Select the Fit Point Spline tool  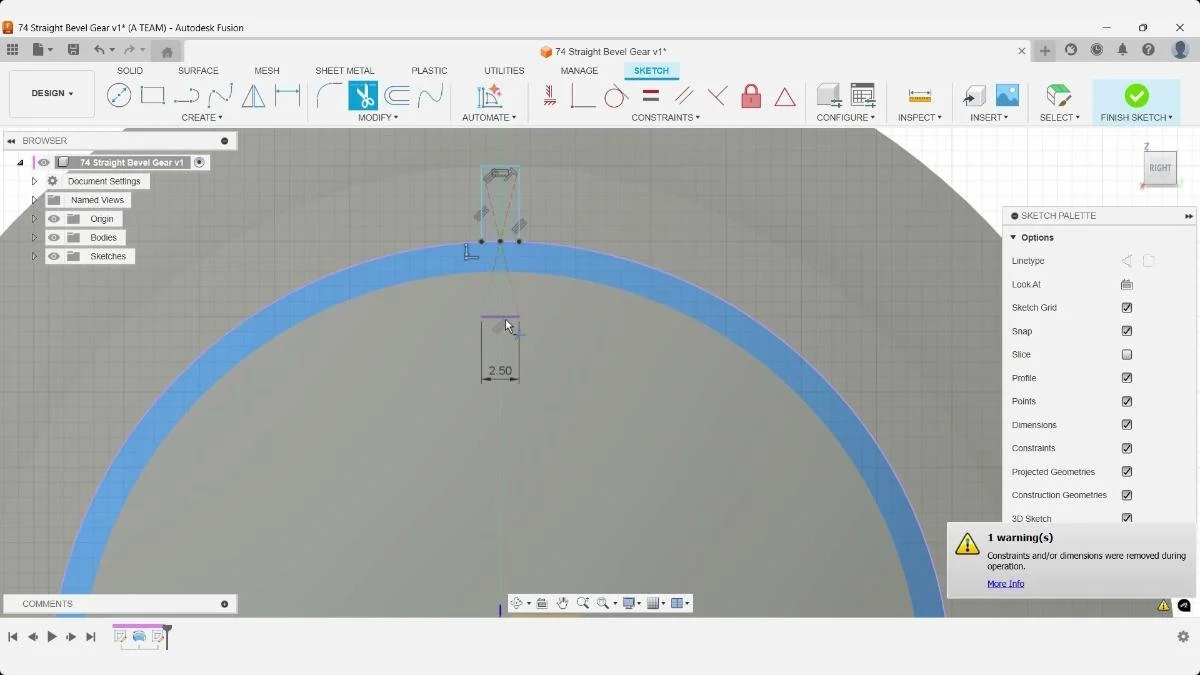(x=220, y=96)
